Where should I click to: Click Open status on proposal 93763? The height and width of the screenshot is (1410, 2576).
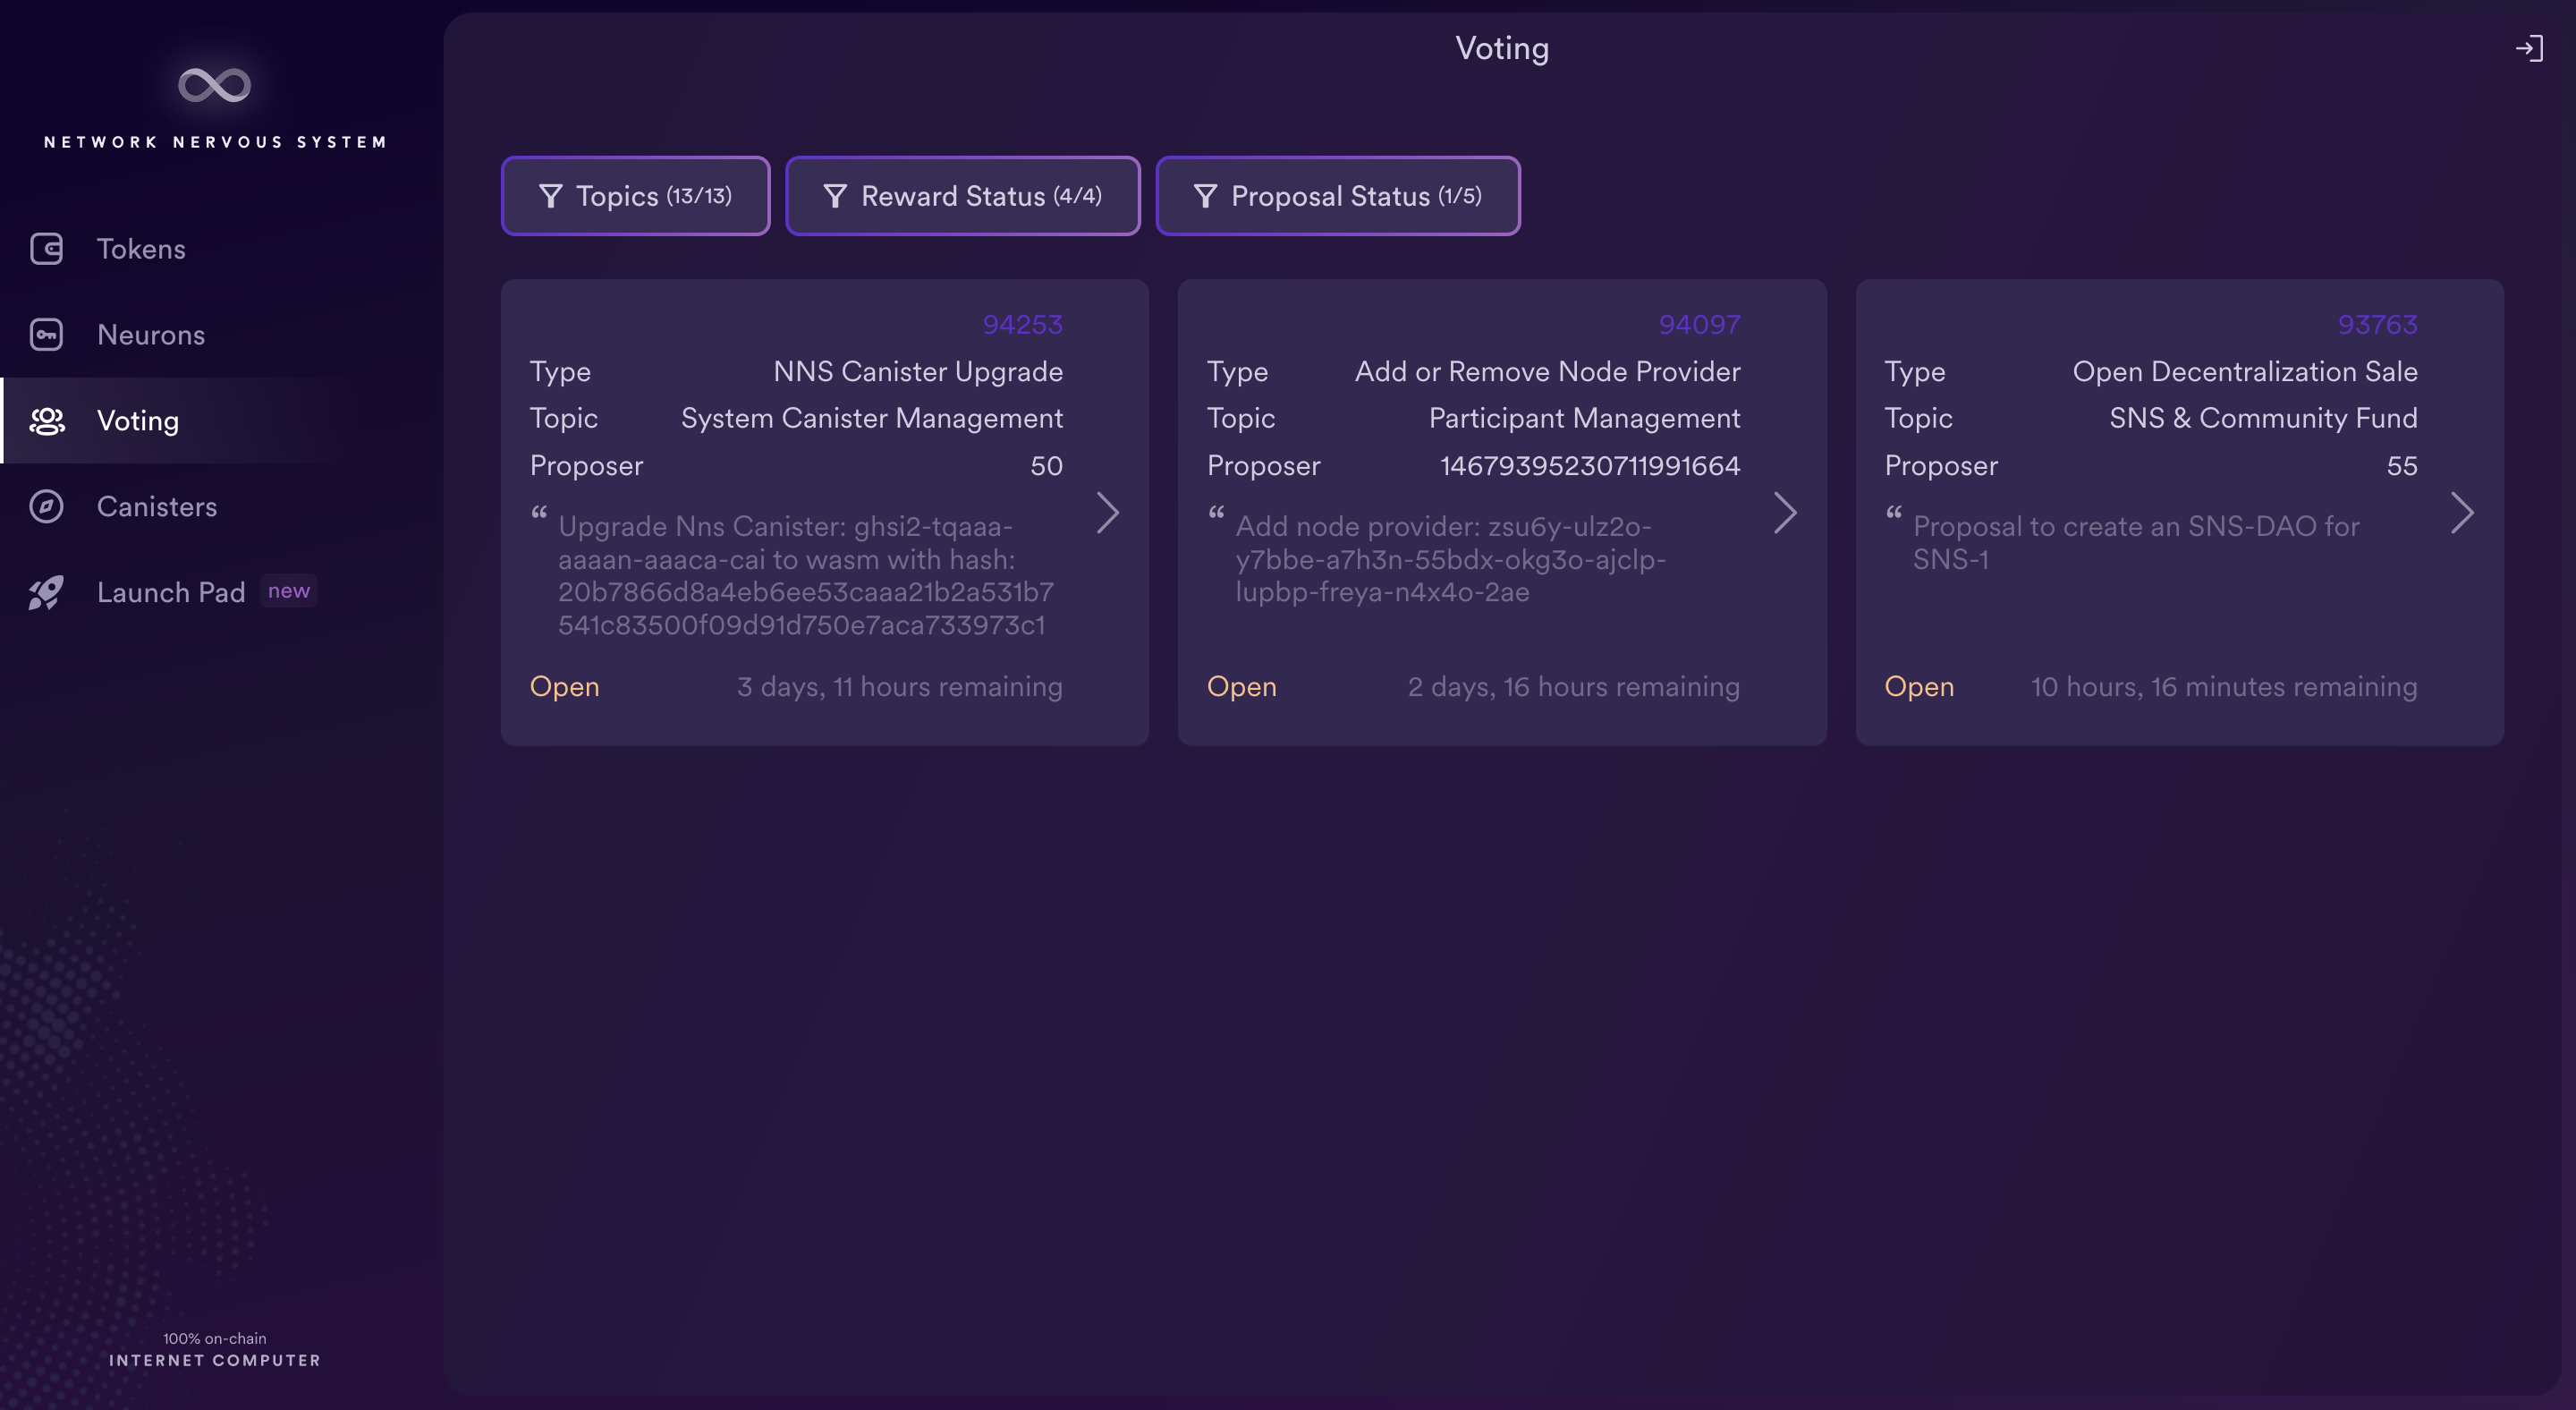[1919, 687]
